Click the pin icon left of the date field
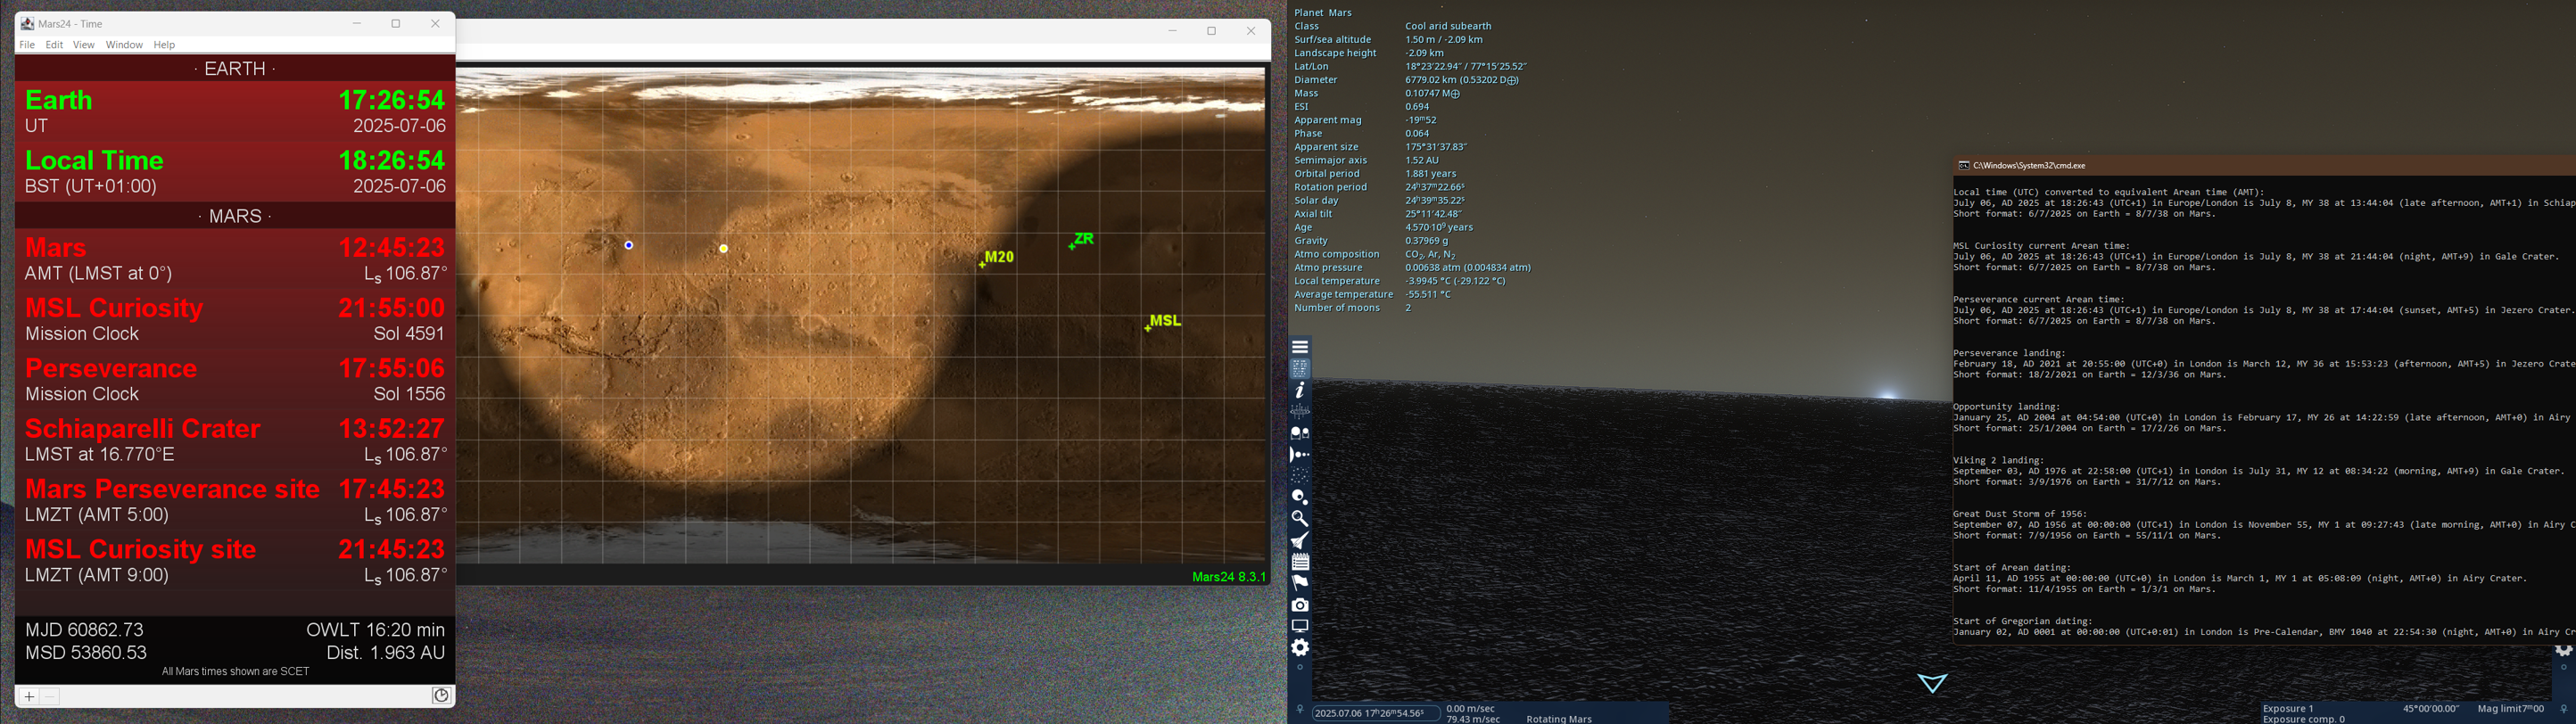 pyautogui.click(x=1300, y=710)
